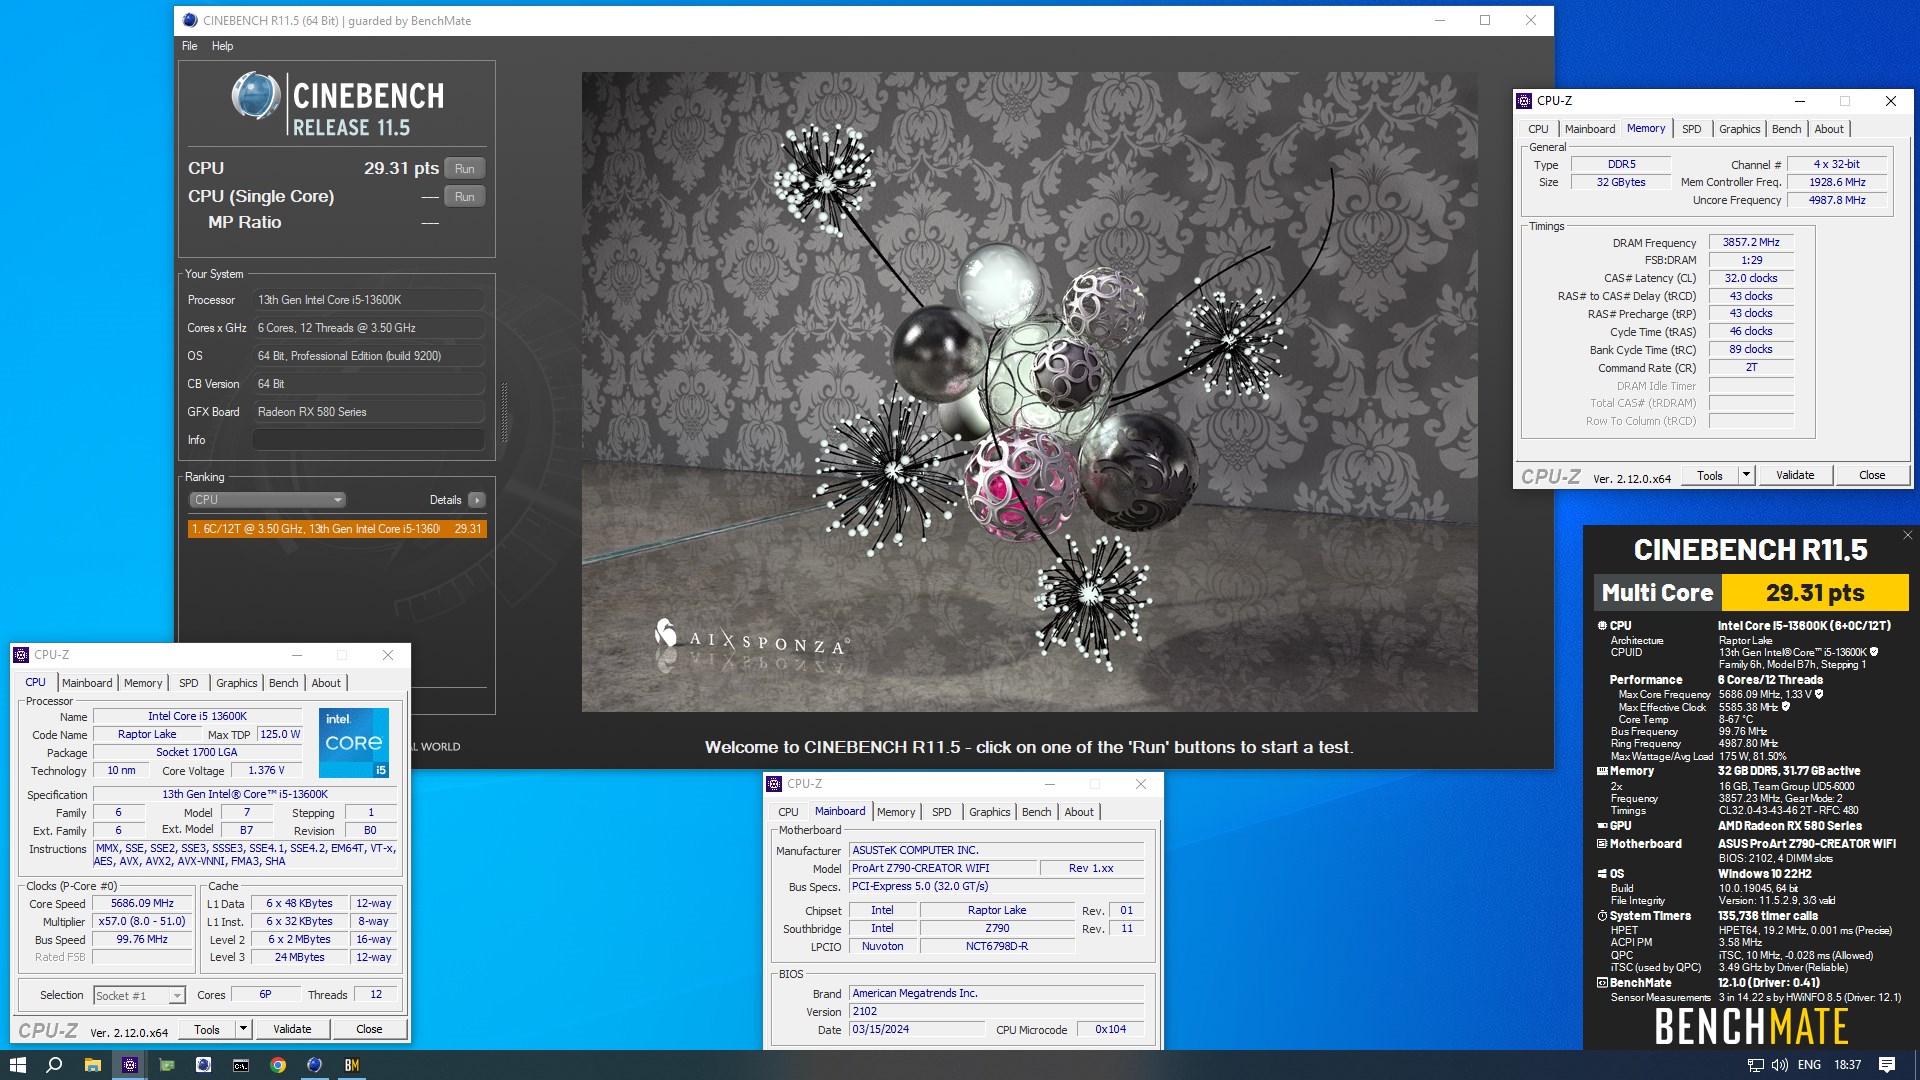Viewport: 1920px width, 1080px height.
Task: Open File Explorer from the taskbar
Action: click(x=92, y=1065)
